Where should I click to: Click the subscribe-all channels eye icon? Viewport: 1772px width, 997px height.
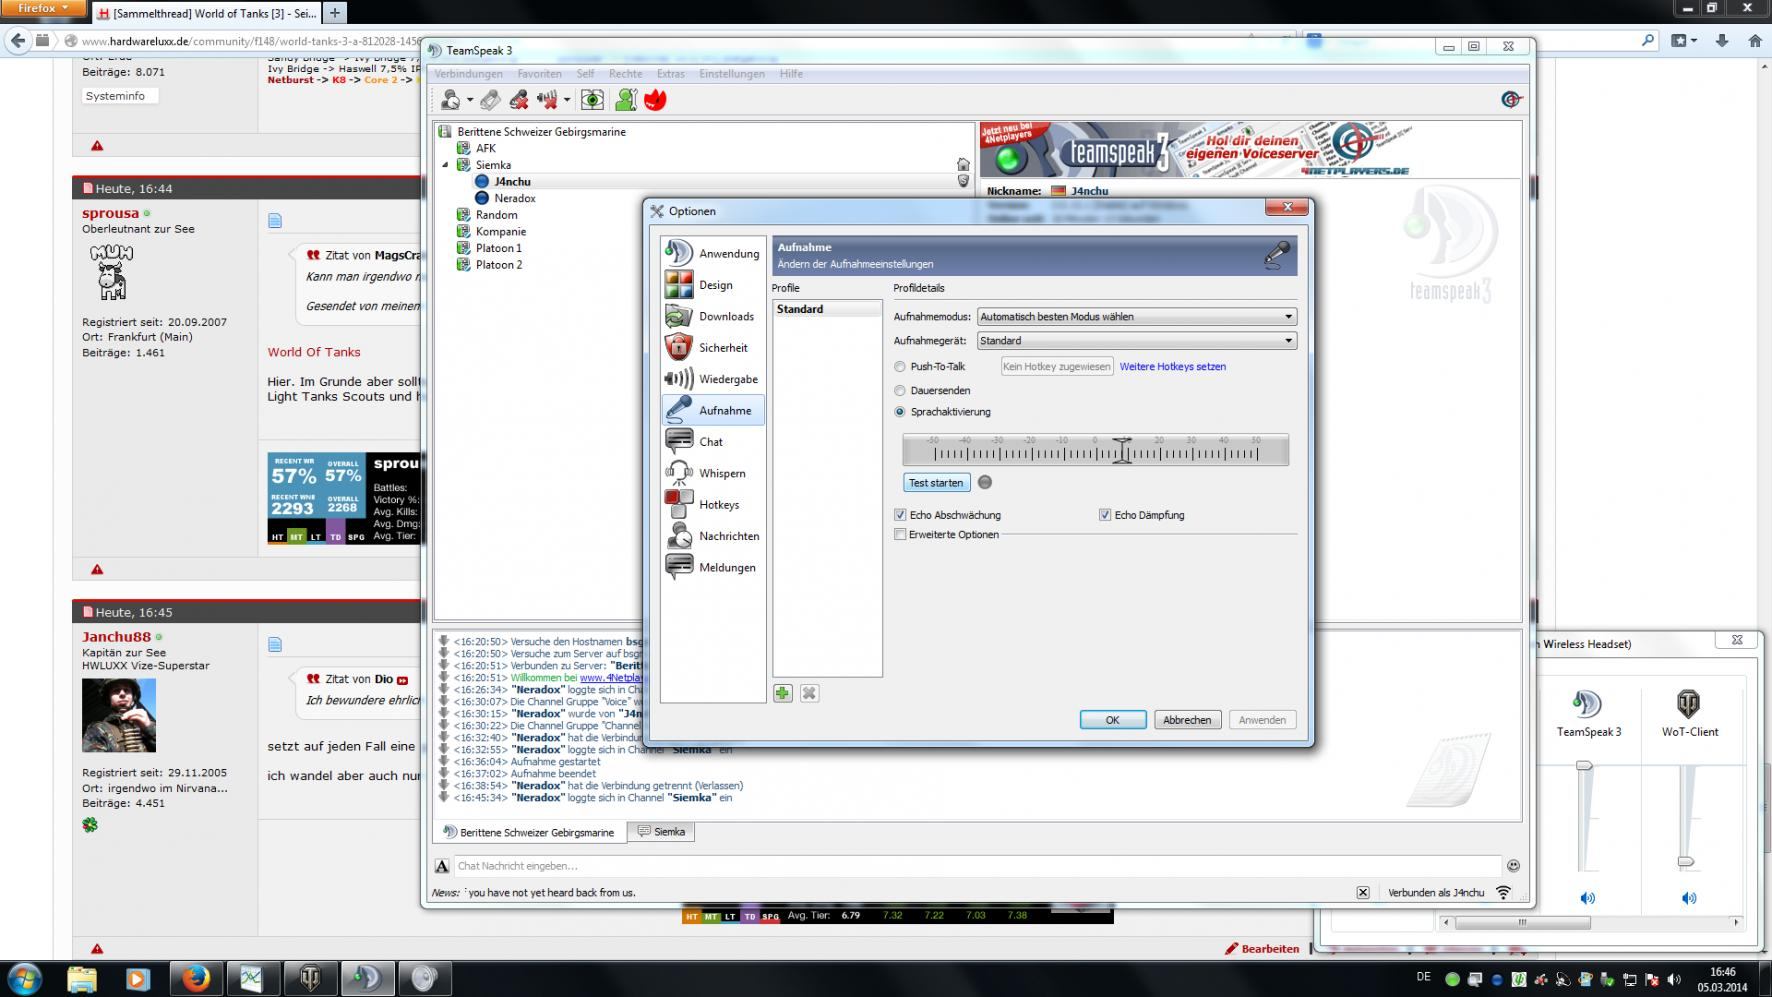[592, 100]
